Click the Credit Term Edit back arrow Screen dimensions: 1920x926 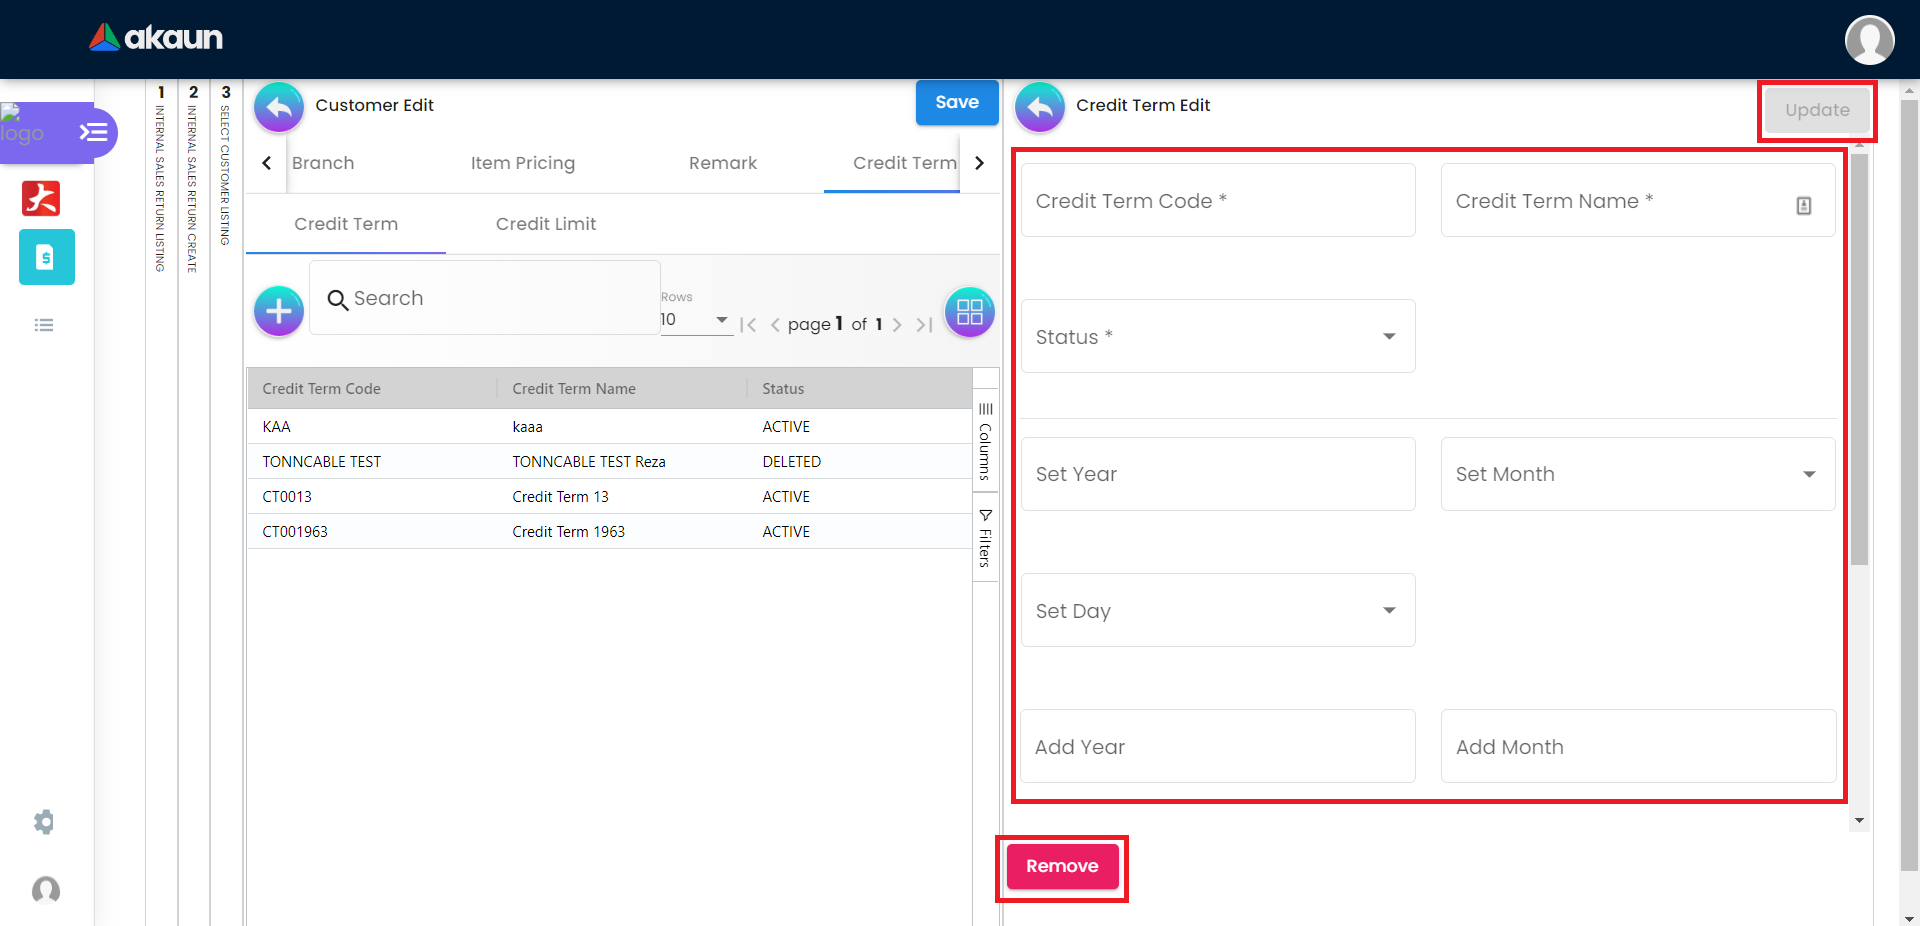pos(1040,107)
